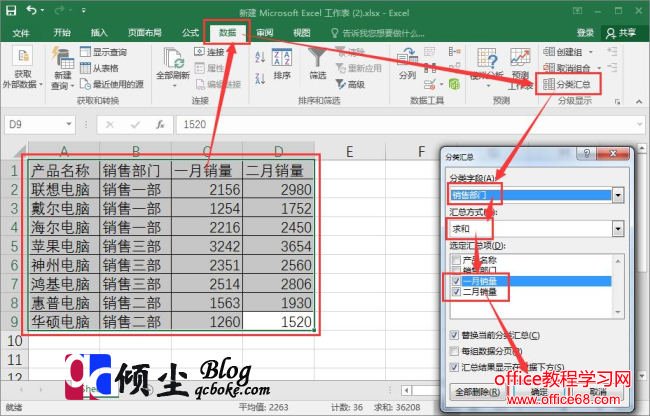650x416 pixels.
Task: Click Text to Columns icon
Action: point(407,57)
